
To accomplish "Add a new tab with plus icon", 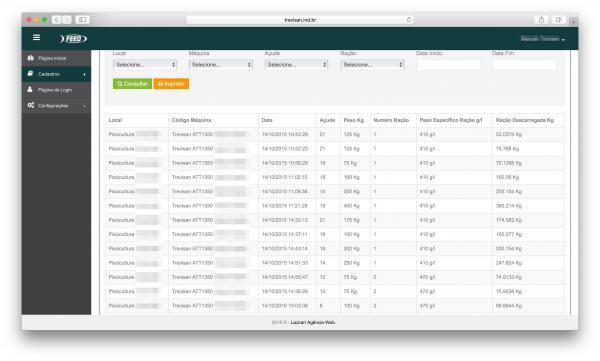I will point(573,21).
